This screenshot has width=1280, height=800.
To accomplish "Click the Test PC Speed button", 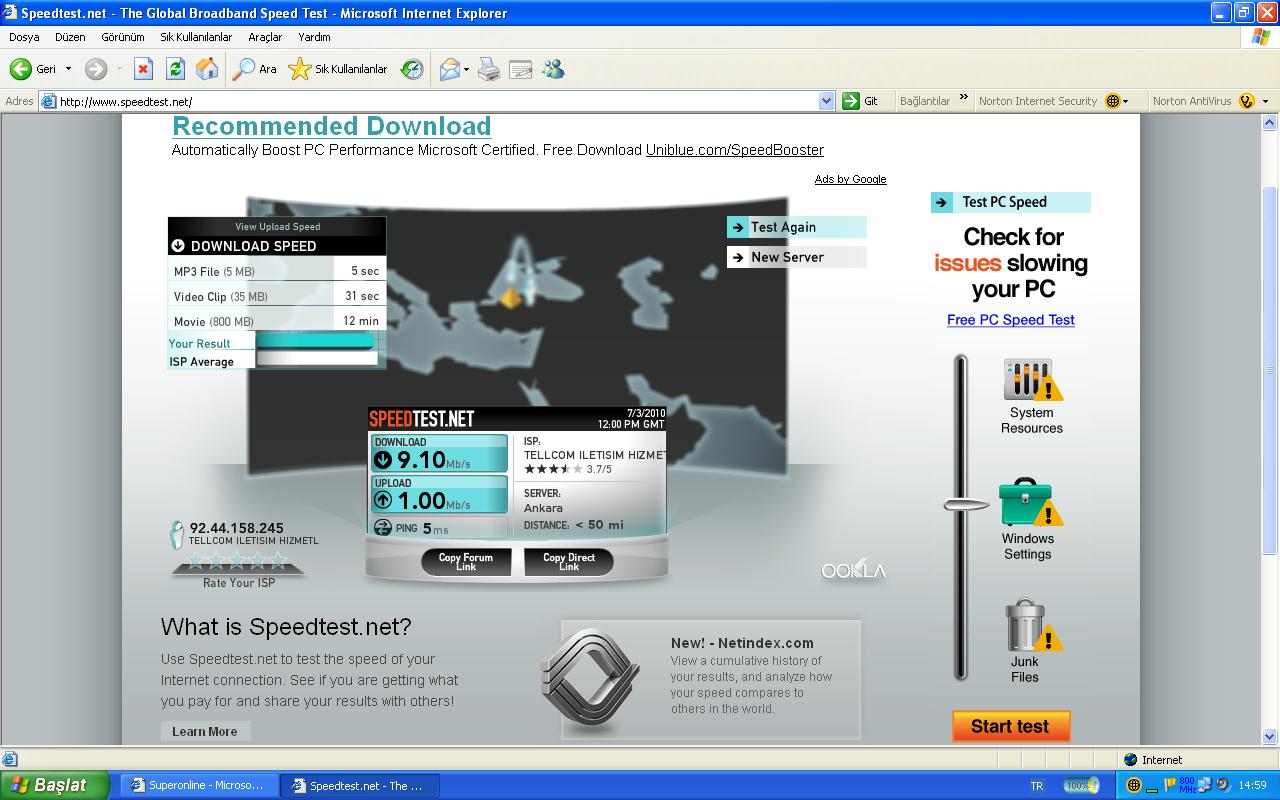I will point(1011,202).
